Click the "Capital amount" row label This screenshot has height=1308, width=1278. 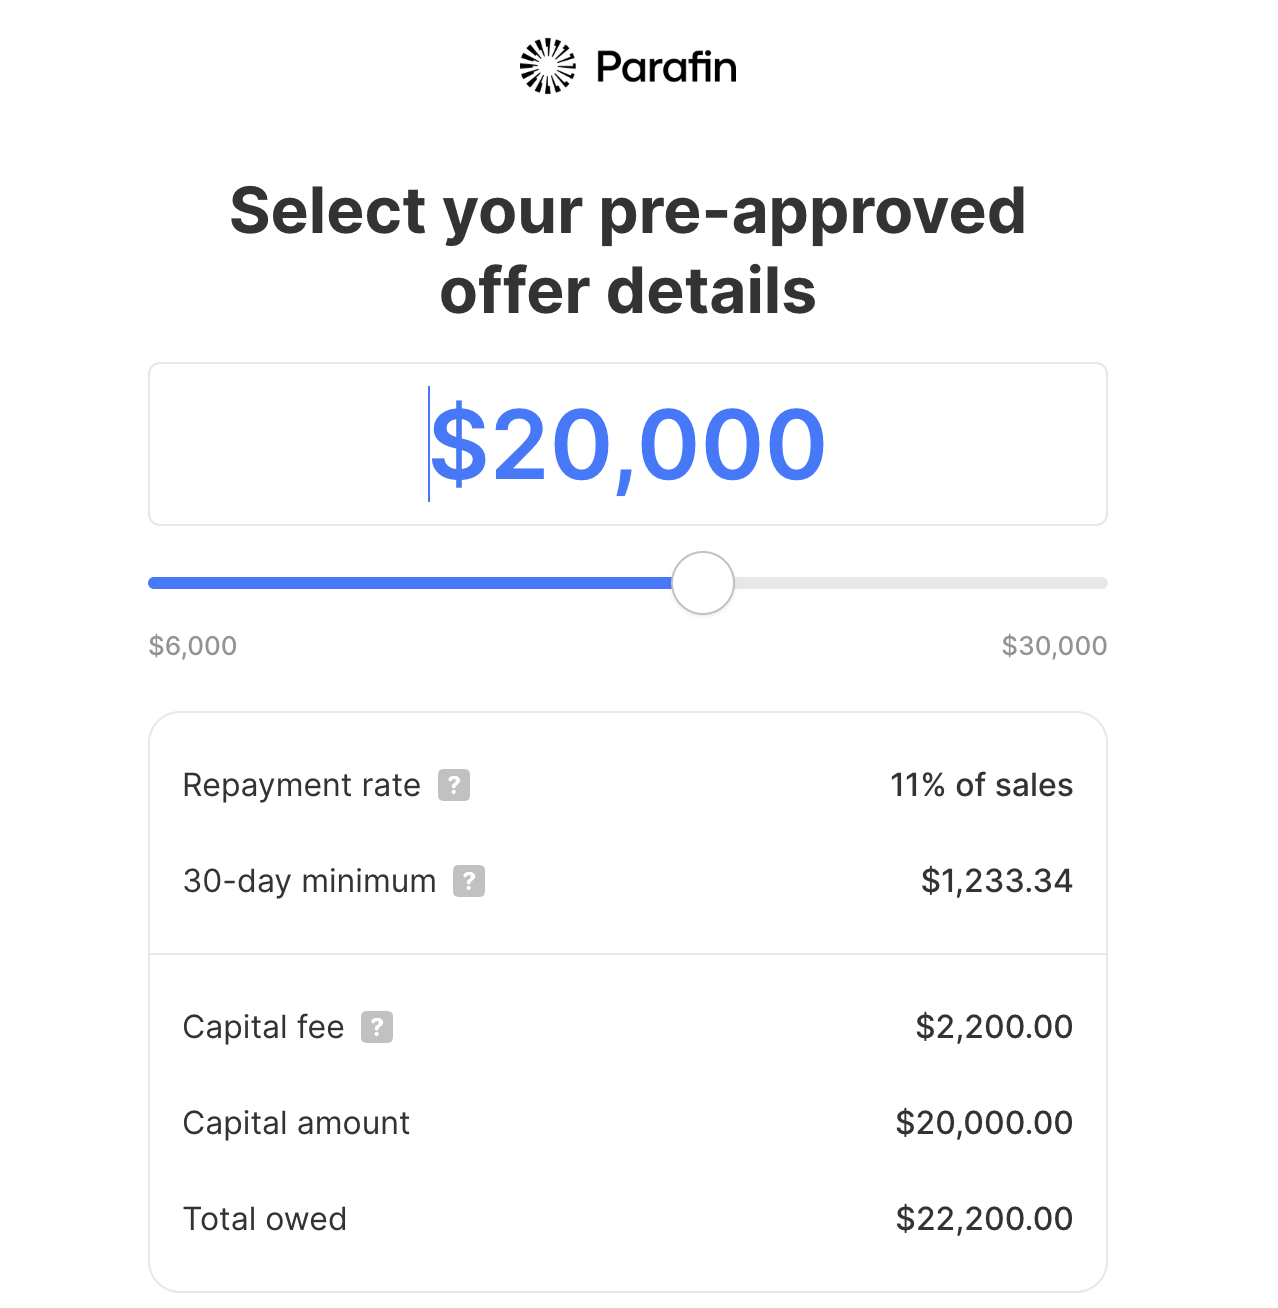tap(296, 1123)
